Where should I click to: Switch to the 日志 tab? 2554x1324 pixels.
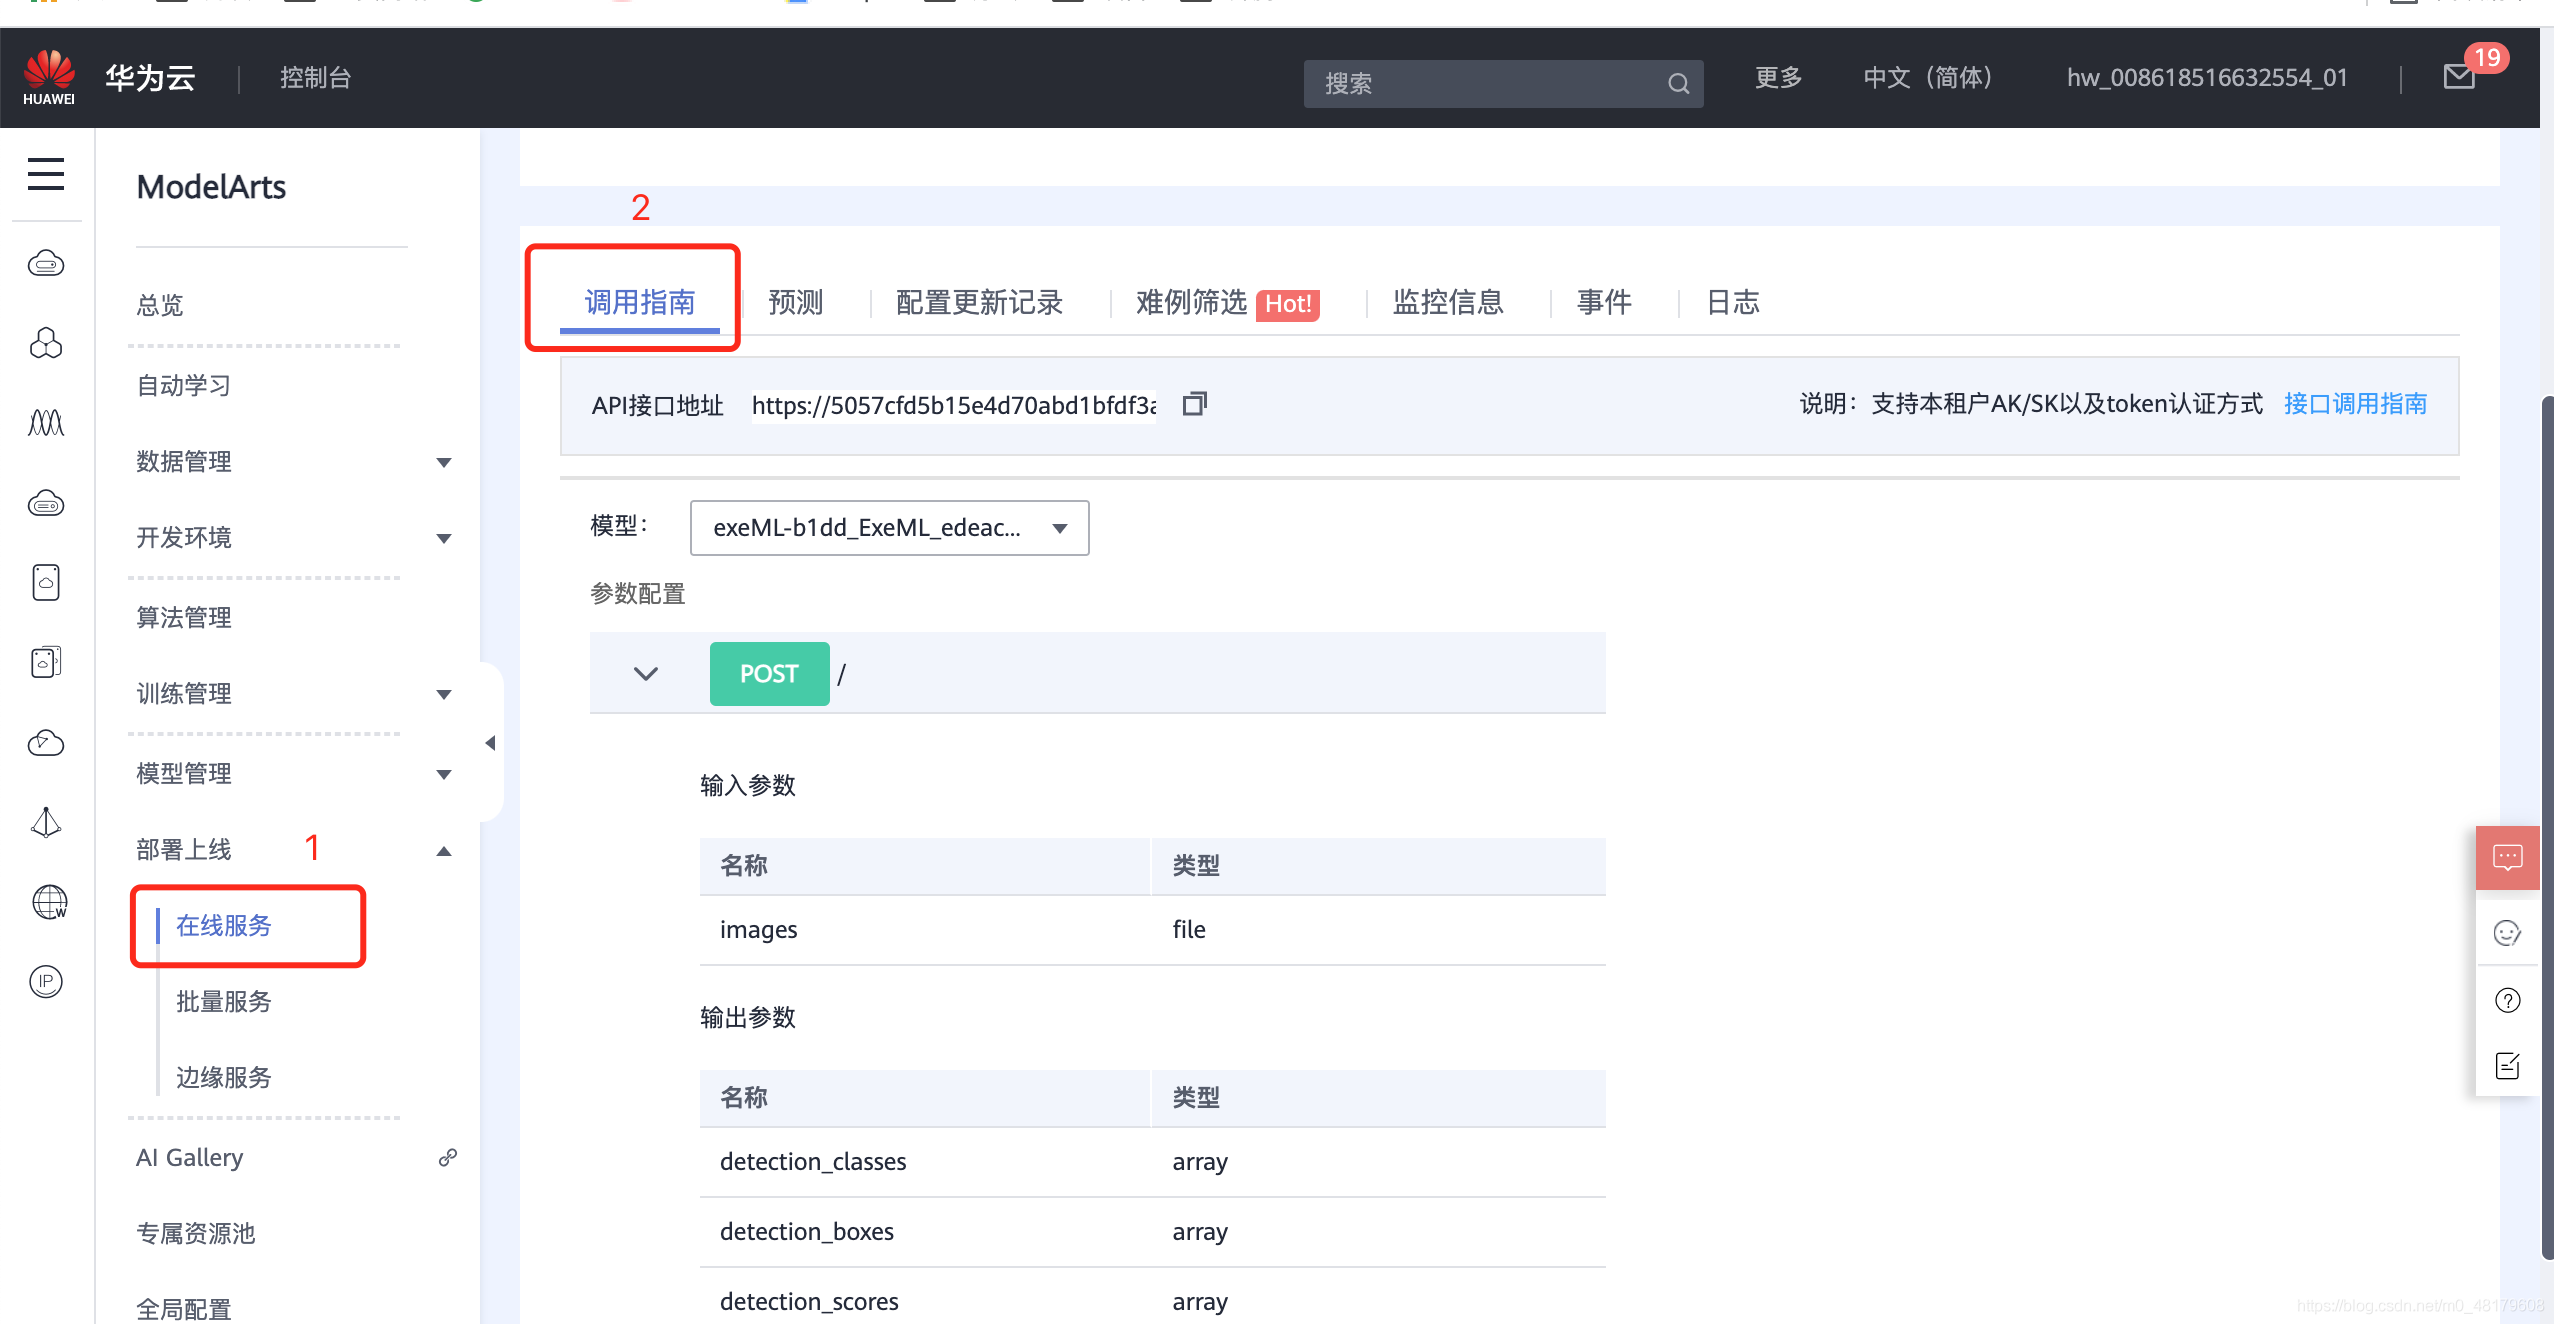point(1732,302)
